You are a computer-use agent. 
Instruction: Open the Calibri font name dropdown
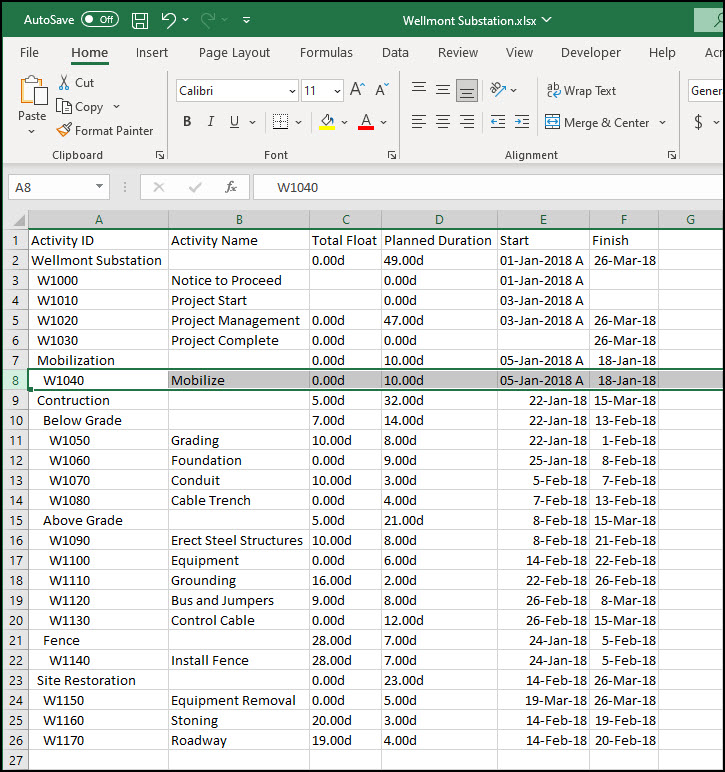(292, 91)
